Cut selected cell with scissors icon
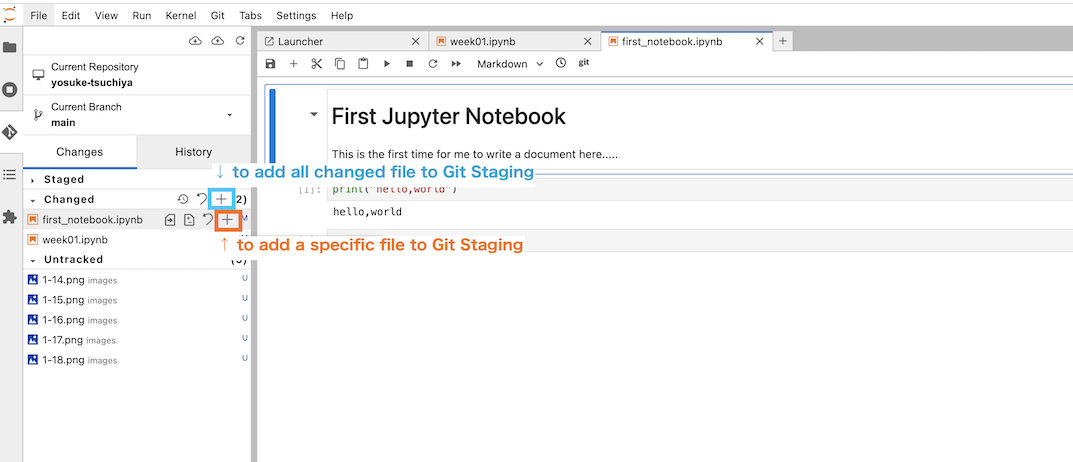 click(x=316, y=64)
